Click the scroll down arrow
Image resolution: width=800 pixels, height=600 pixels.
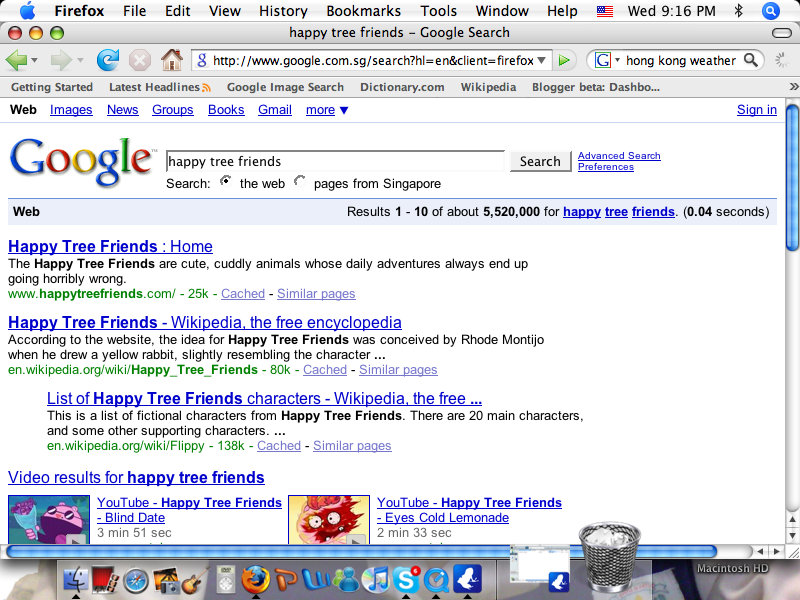coord(792,536)
